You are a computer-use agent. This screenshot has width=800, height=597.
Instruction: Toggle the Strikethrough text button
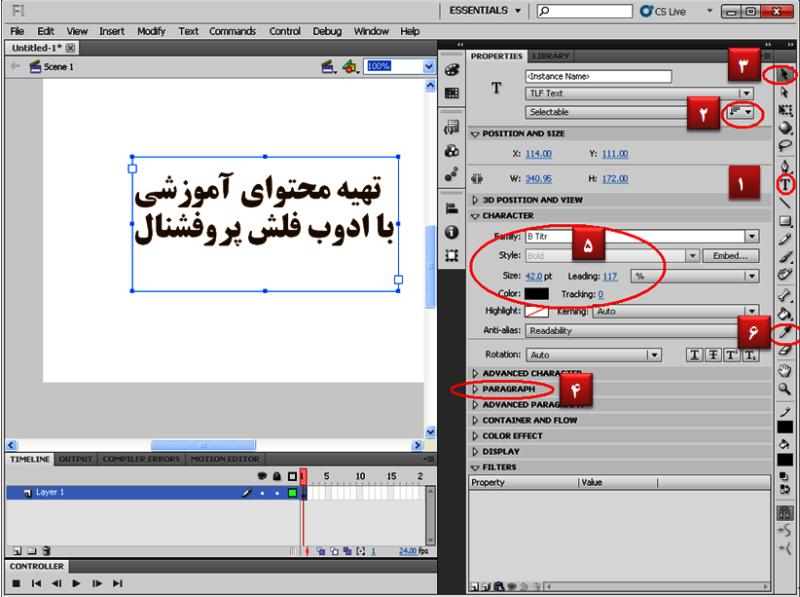coord(713,355)
